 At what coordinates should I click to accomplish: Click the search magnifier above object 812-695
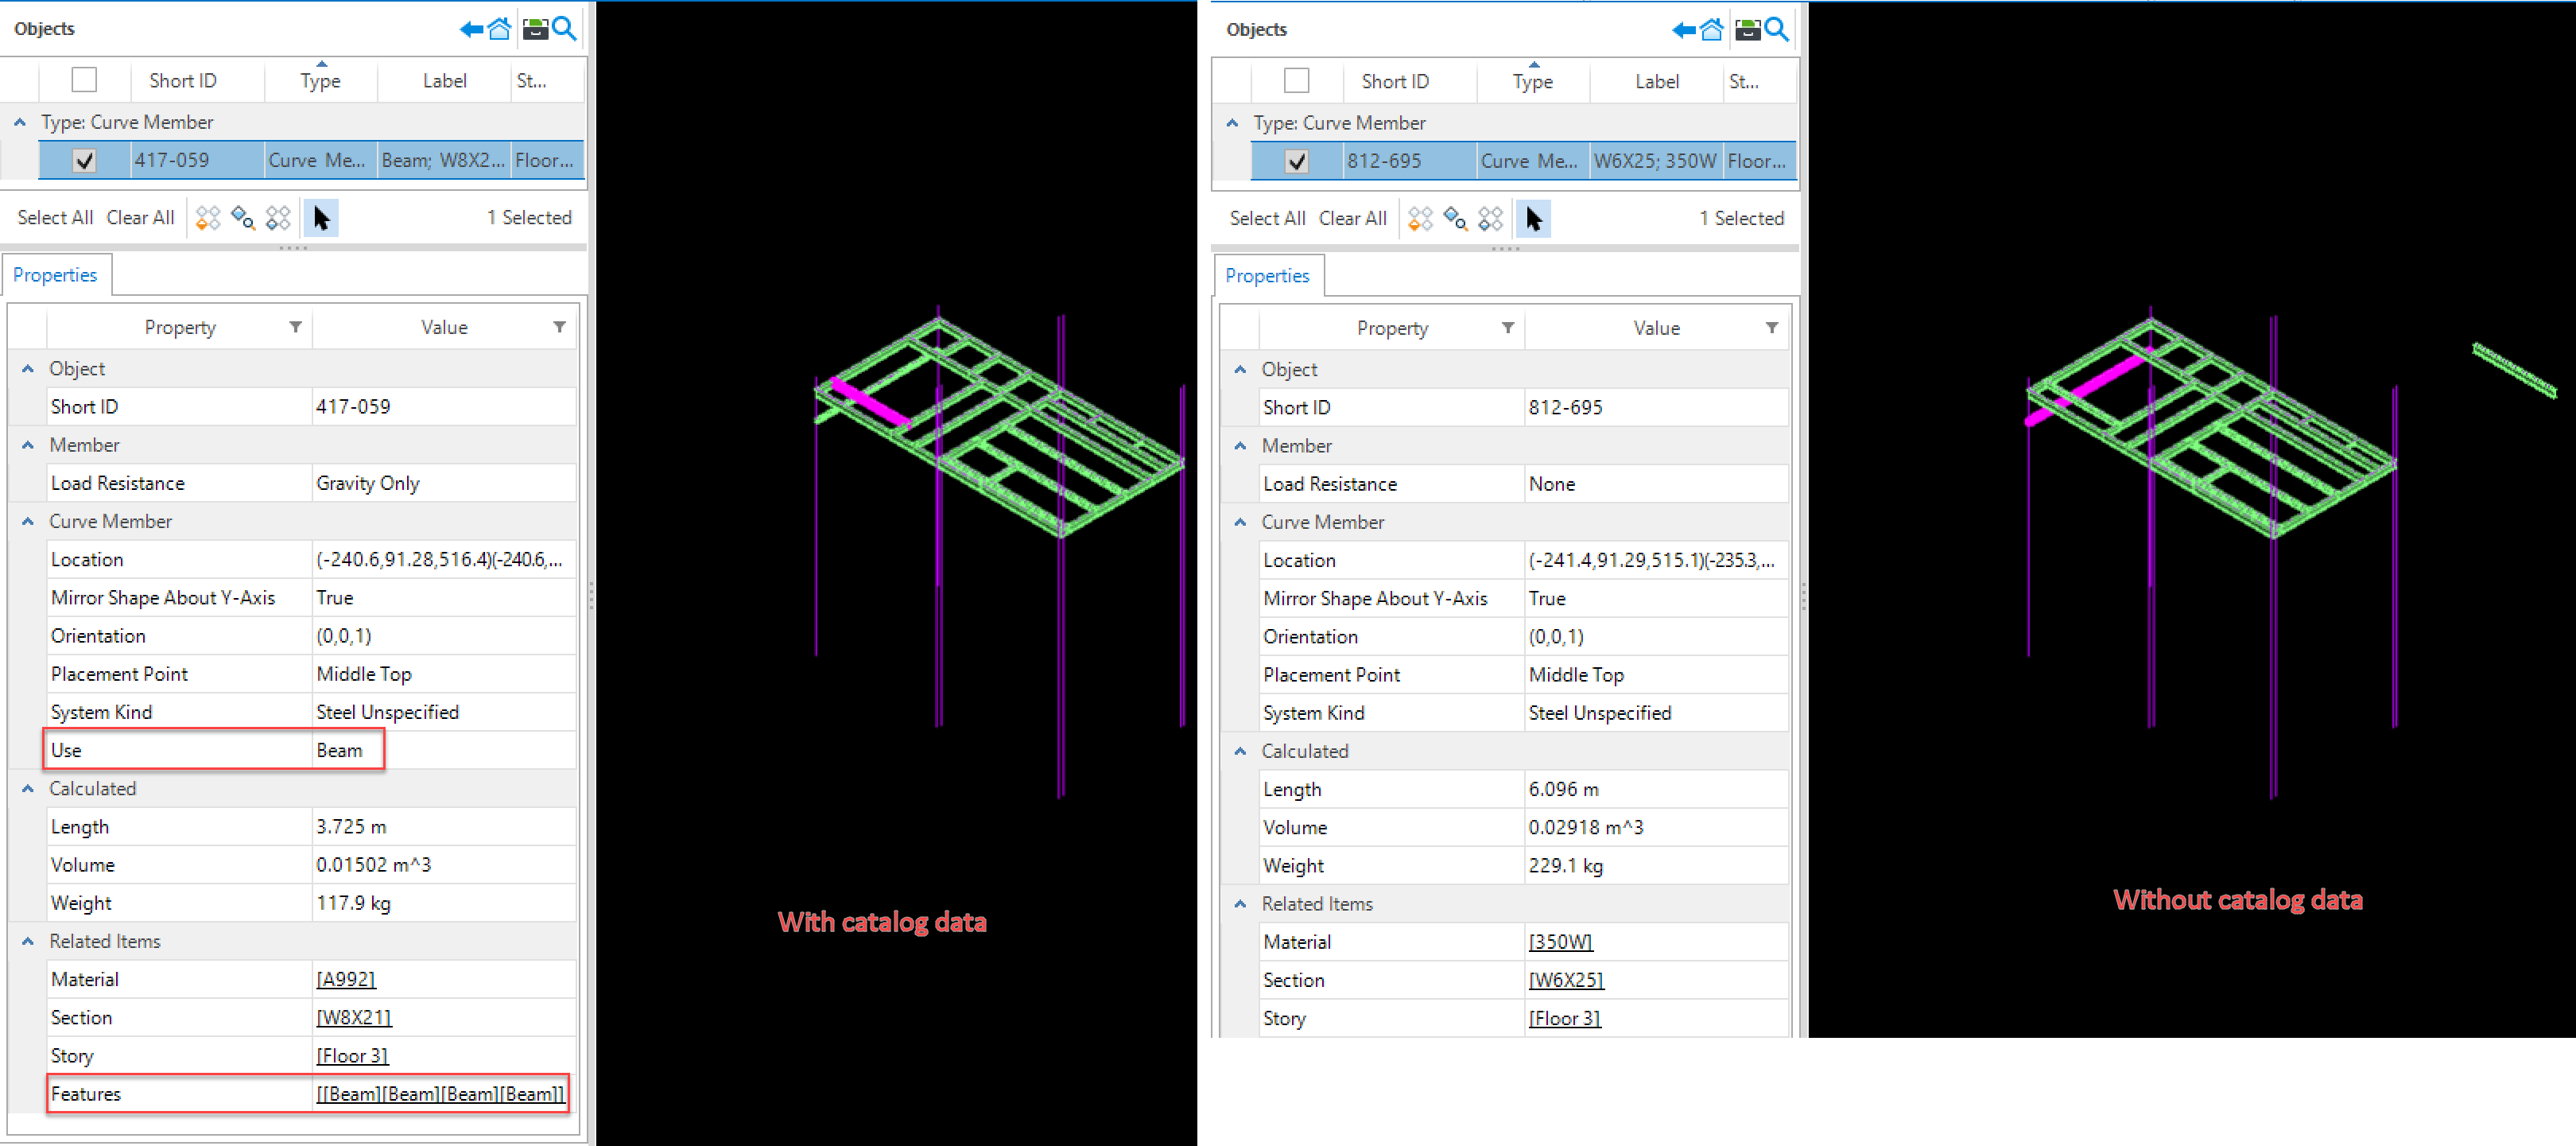click(1776, 29)
